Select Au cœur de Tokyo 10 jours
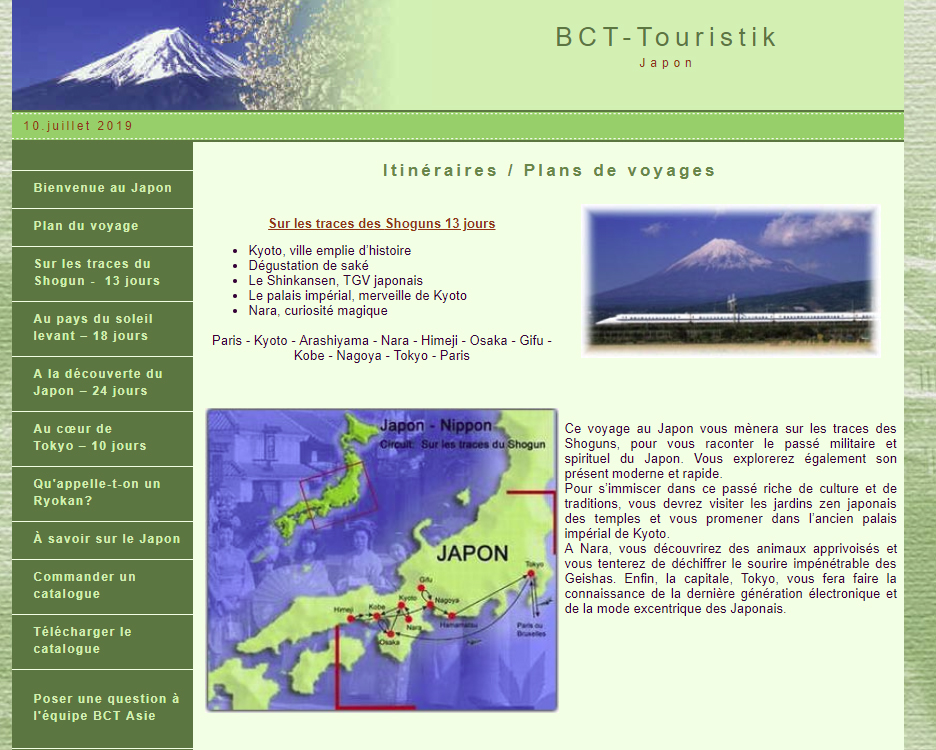Viewport: 936px width, 750px height. (90, 437)
